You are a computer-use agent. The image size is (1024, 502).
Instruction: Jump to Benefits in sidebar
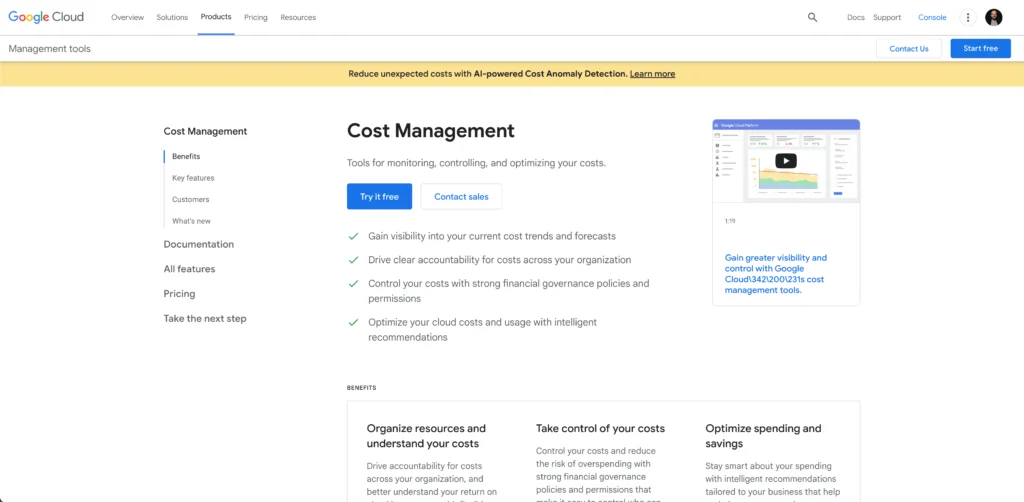click(186, 157)
